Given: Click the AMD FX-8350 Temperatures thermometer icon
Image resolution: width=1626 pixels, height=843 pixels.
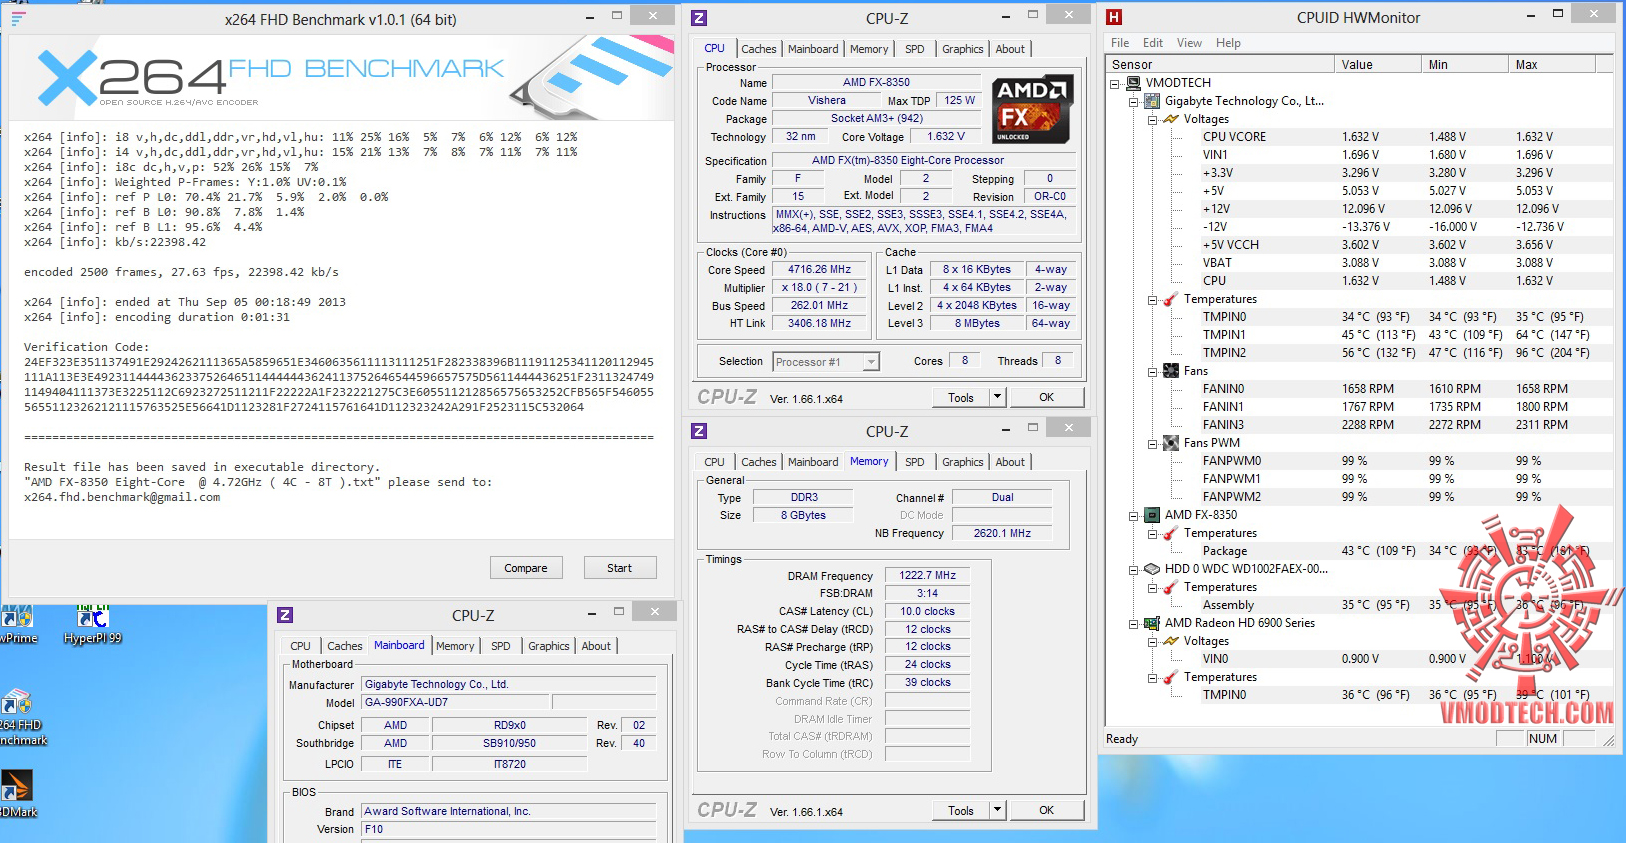Looking at the screenshot, I should click(x=1171, y=533).
